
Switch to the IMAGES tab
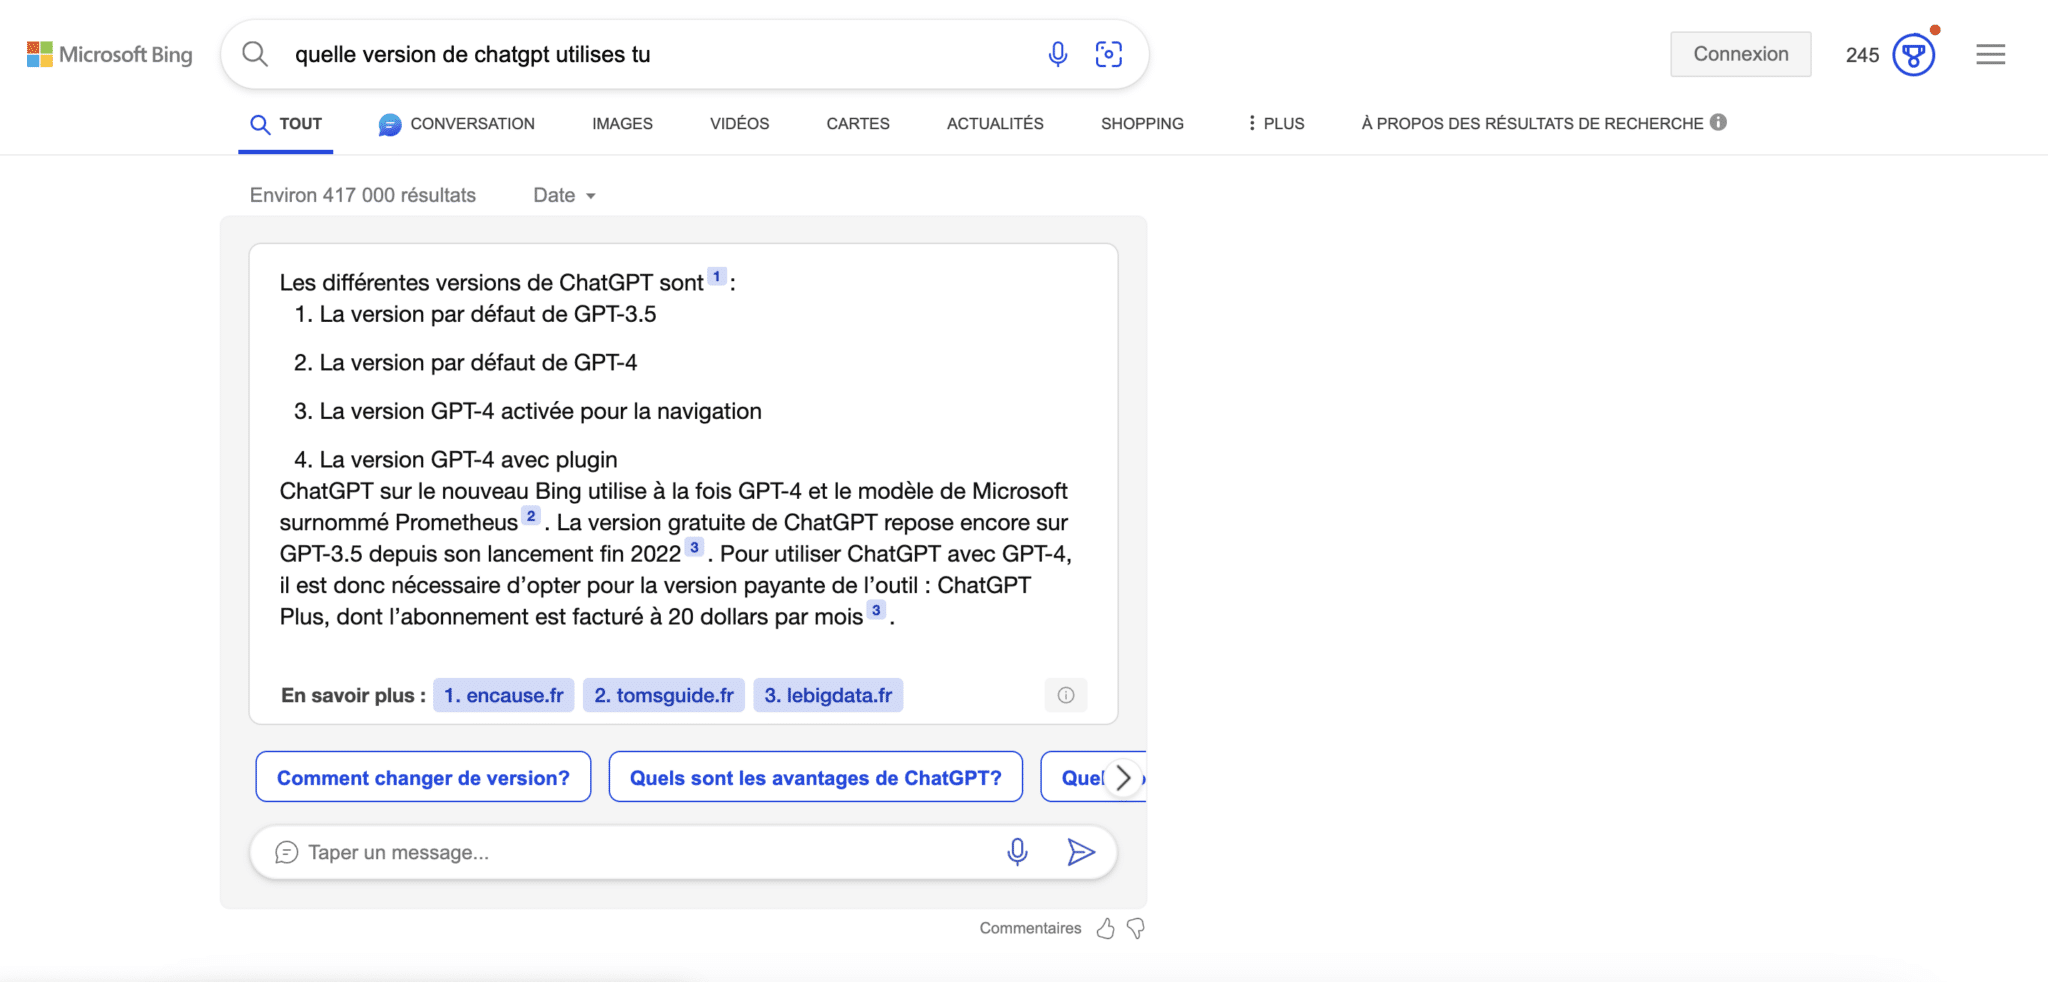[x=622, y=123]
